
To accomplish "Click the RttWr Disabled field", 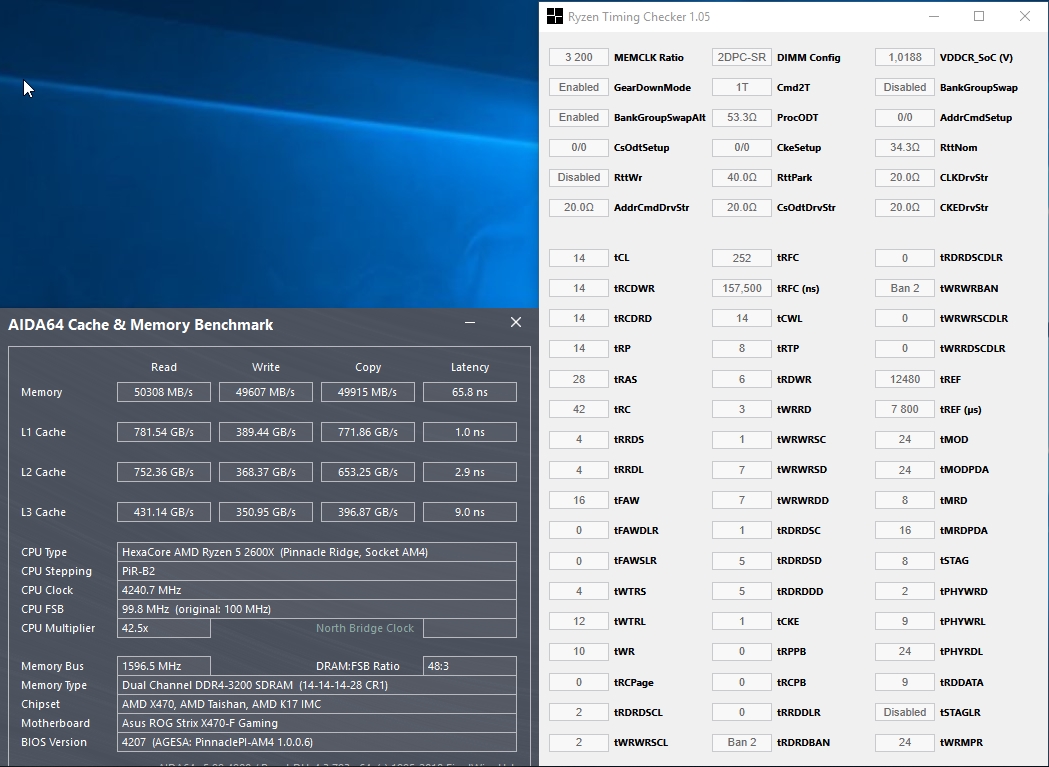I will (x=579, y=177).
